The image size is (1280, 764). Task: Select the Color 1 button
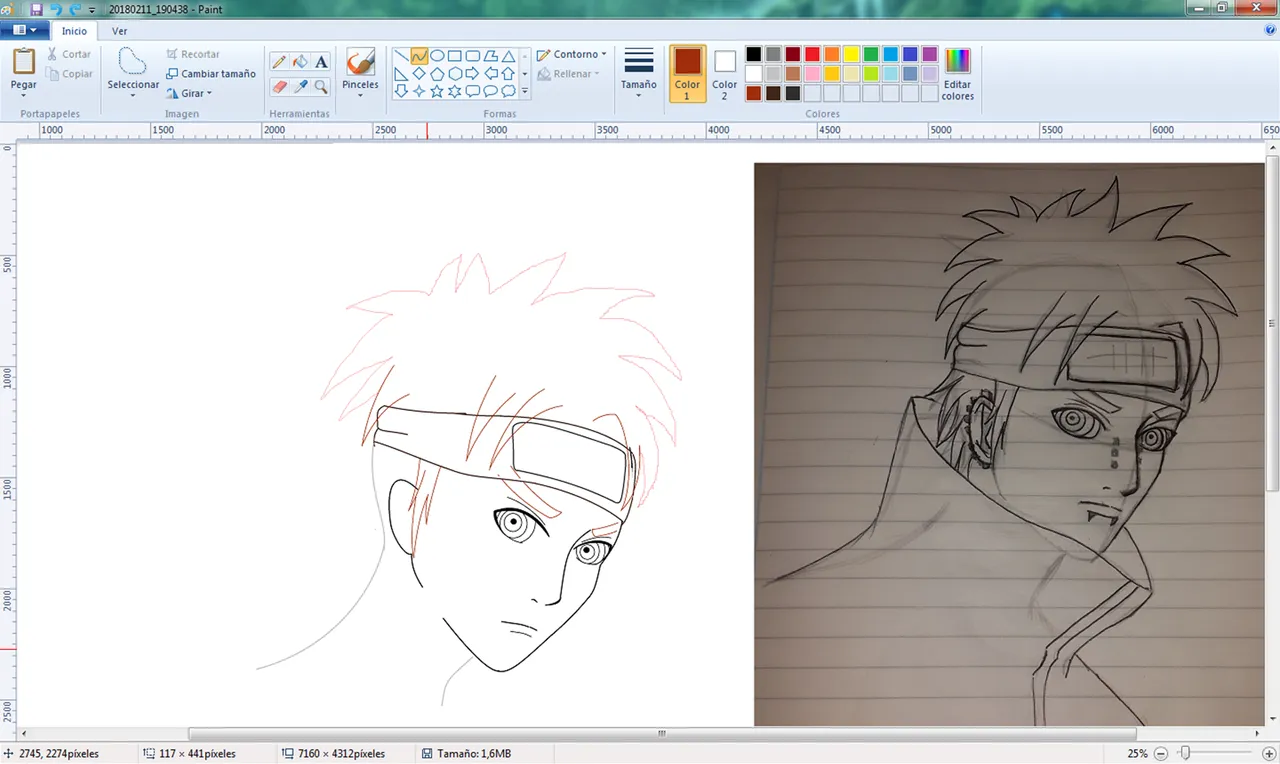687,73
